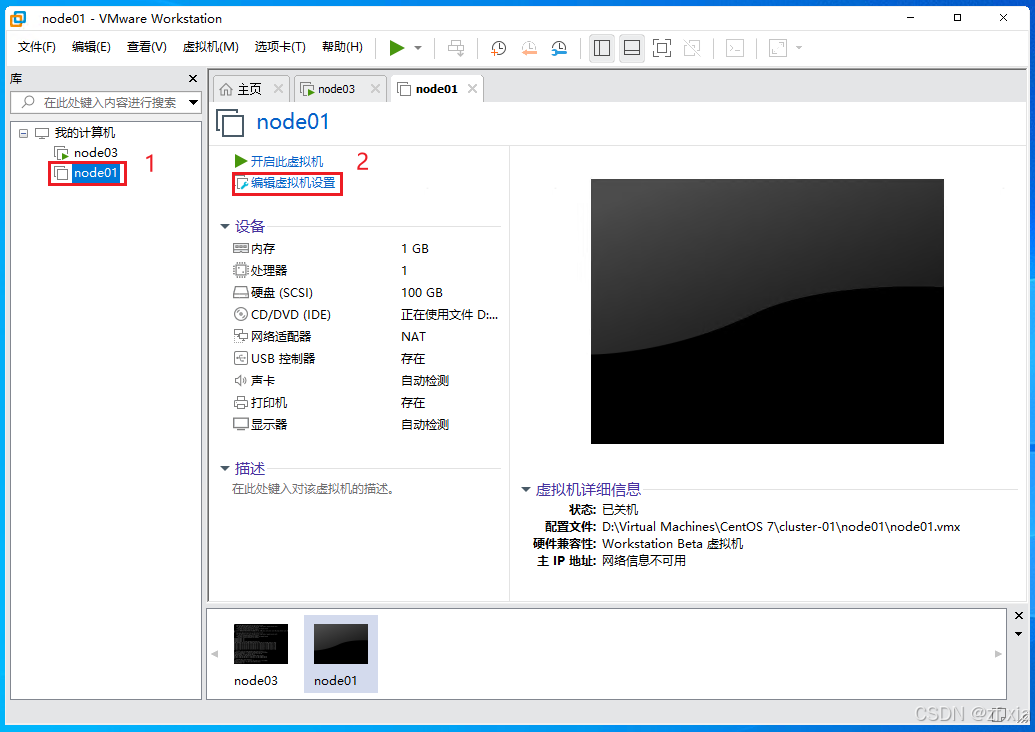Collapse the 设备 section

(224, 226)
